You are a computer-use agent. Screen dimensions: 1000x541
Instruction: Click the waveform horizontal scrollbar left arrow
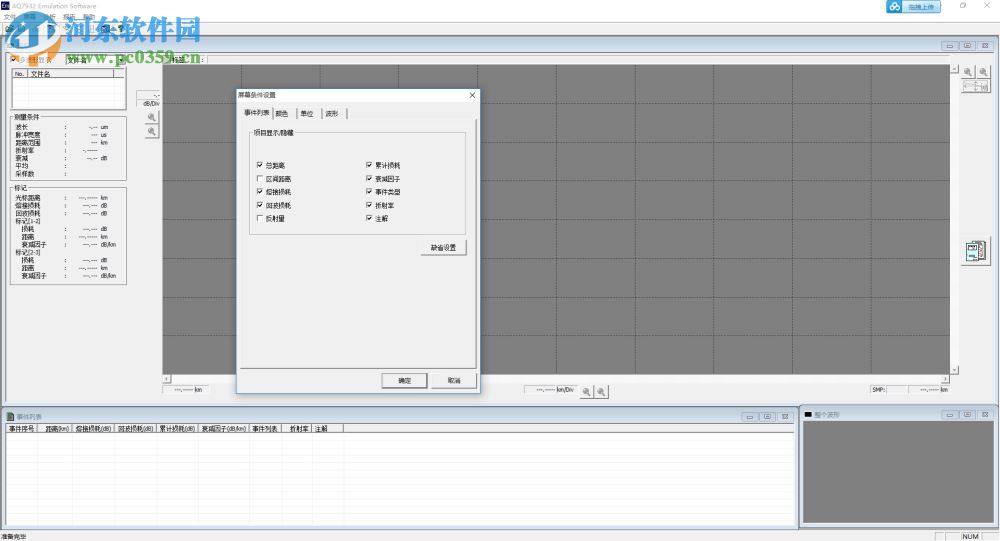(166, 378)
